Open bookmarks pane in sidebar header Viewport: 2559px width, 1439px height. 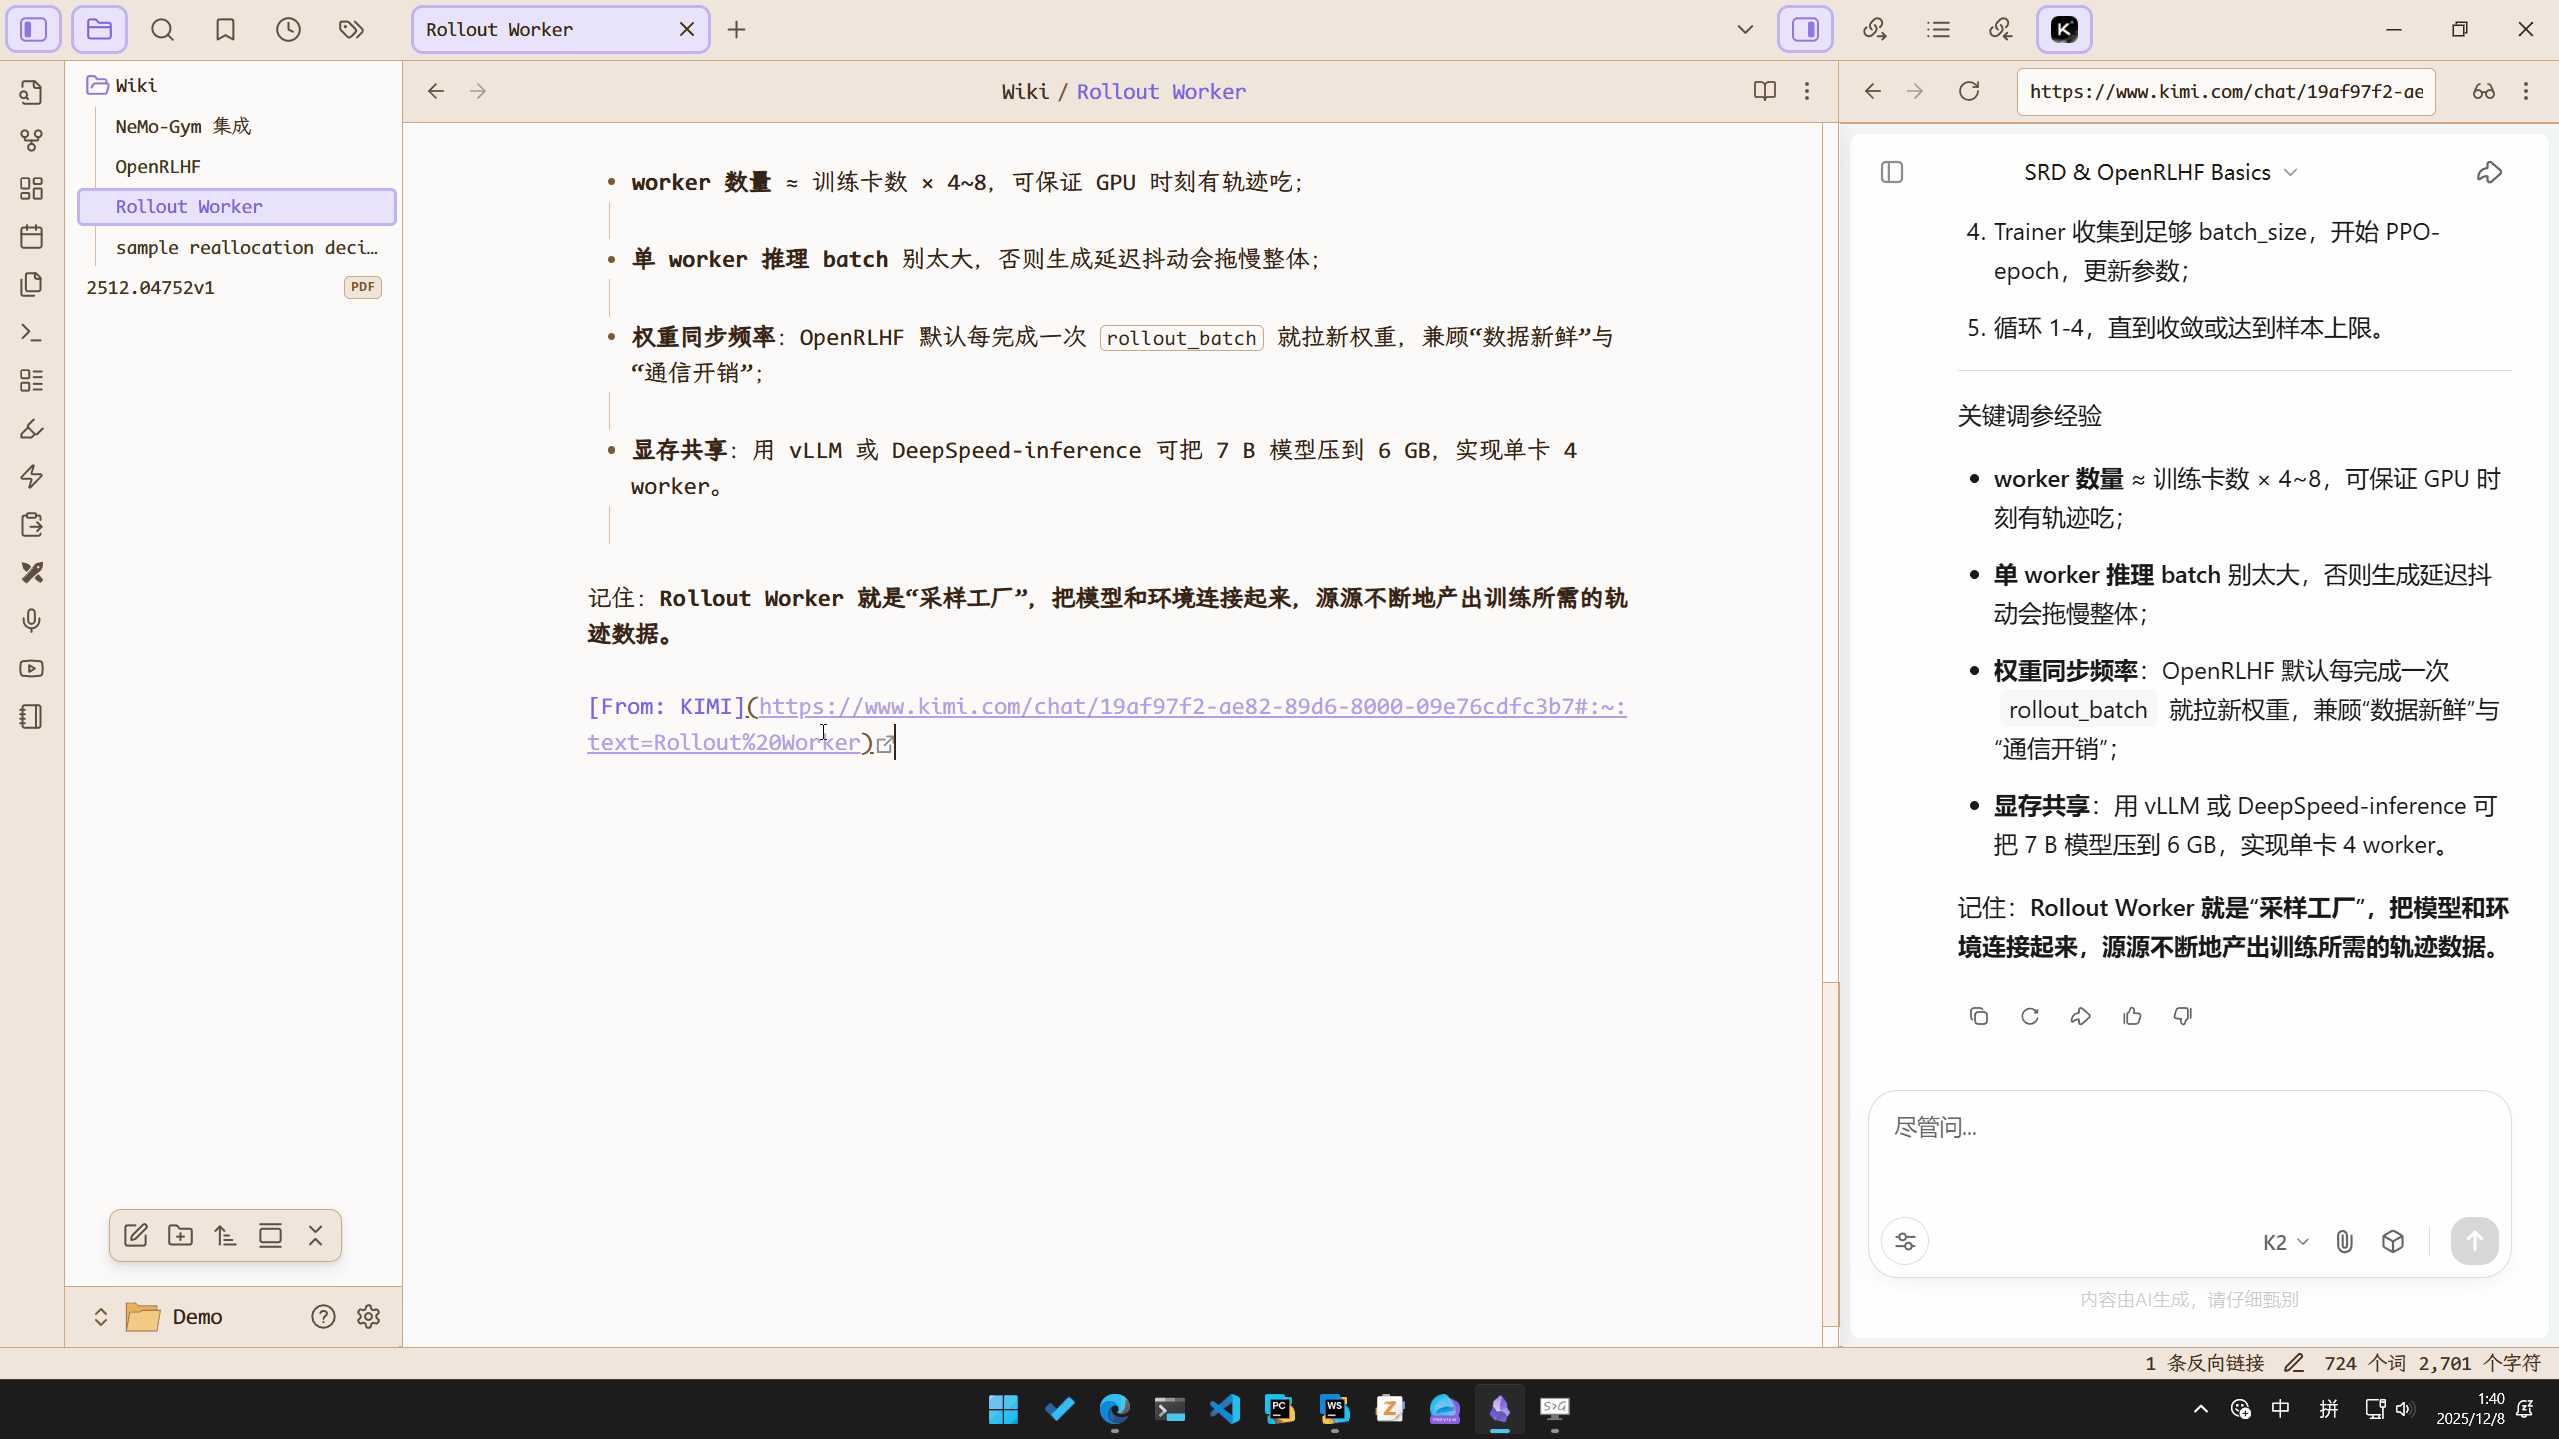pyautogui.click(x=225, y=30)
